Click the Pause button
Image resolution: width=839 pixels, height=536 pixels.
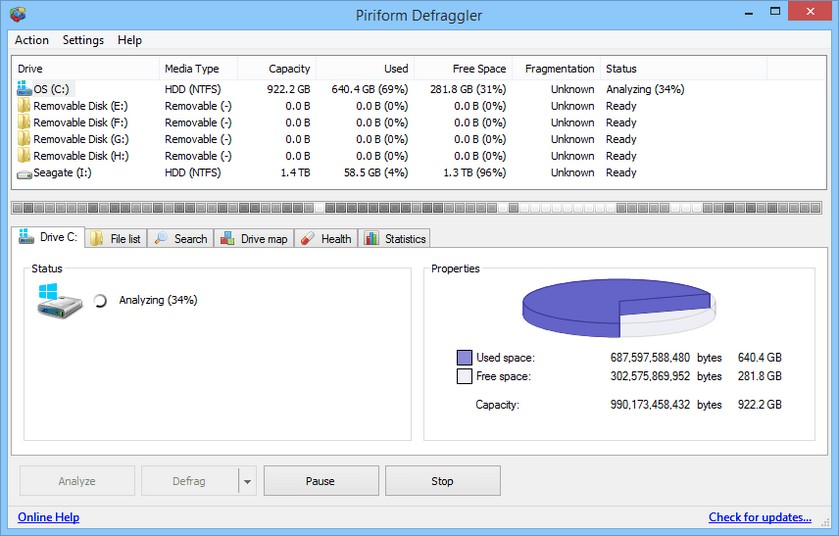(321, 481)
